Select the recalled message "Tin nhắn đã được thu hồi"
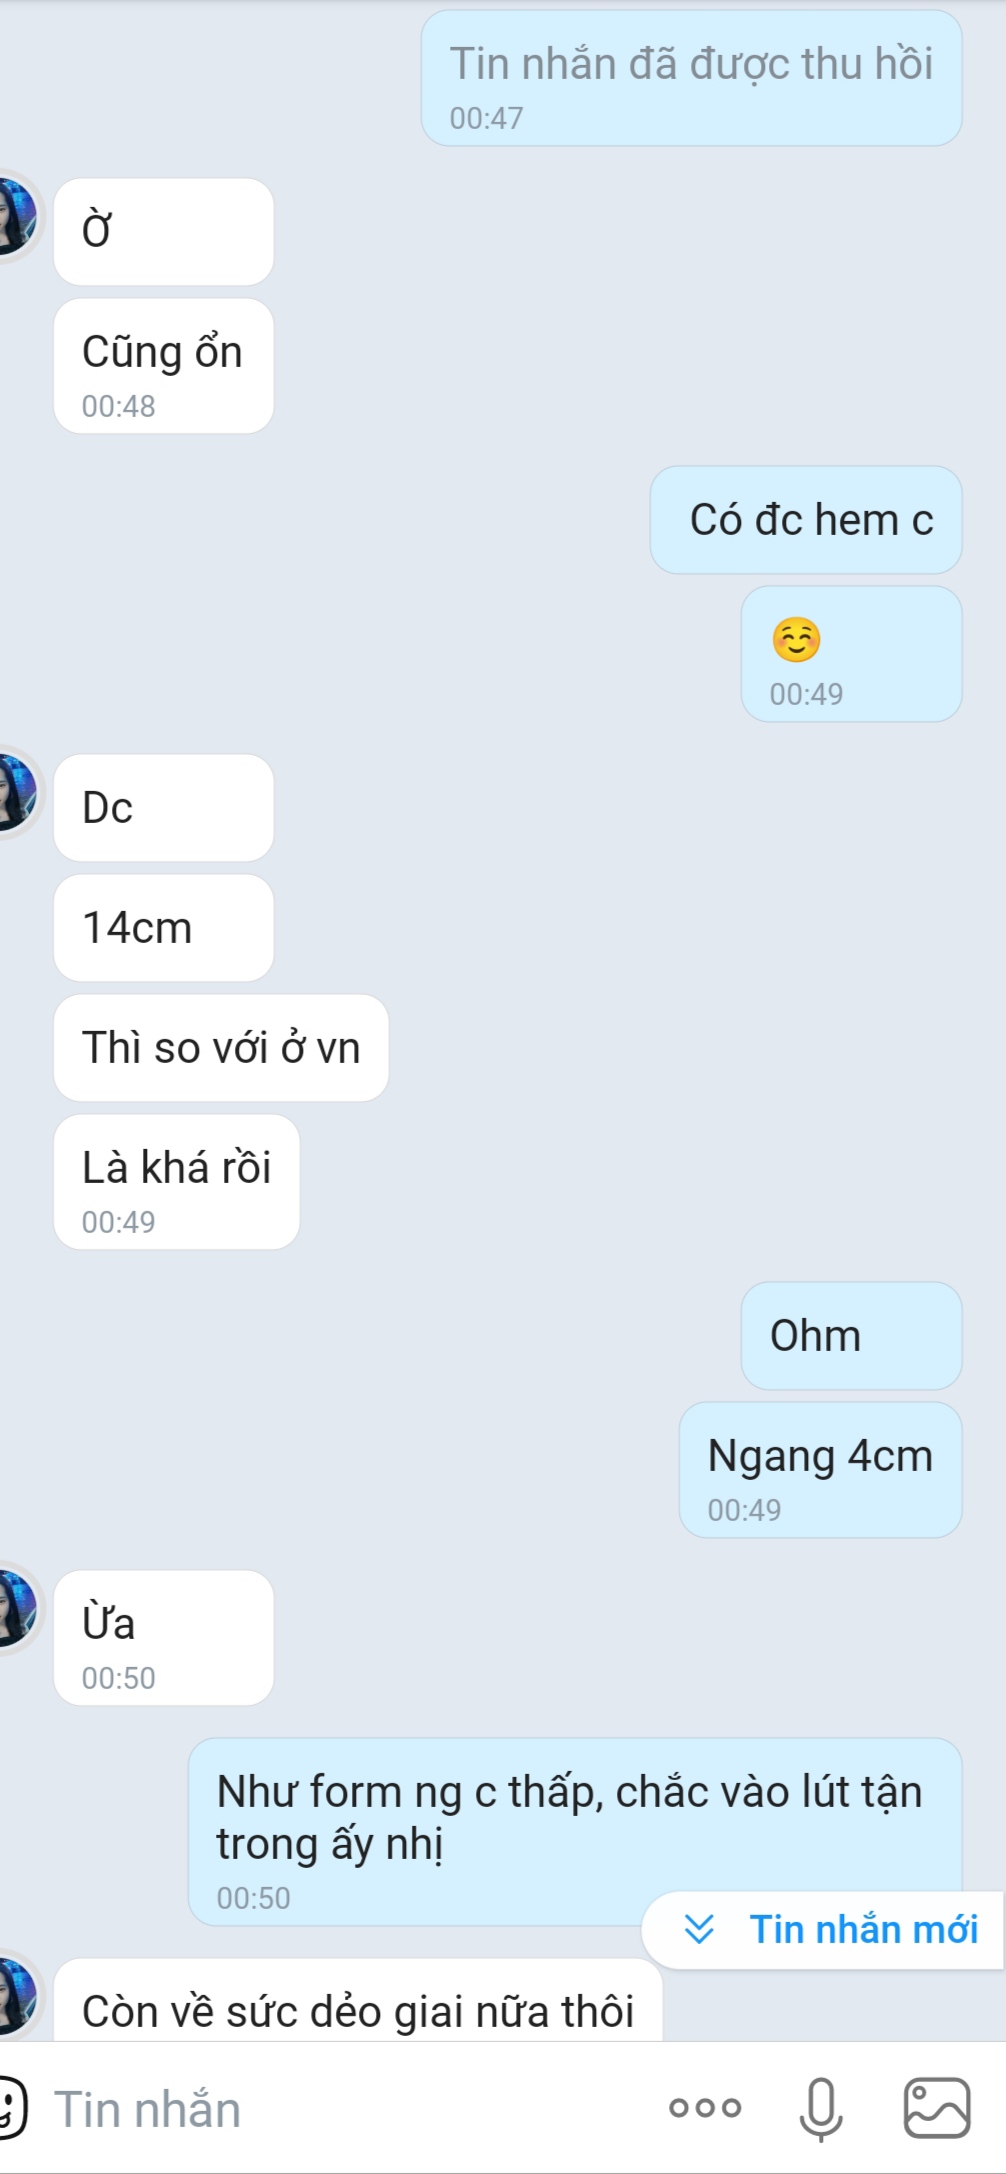The width and height of the screenshot is (1006, 2174). (x=691, y=79)
